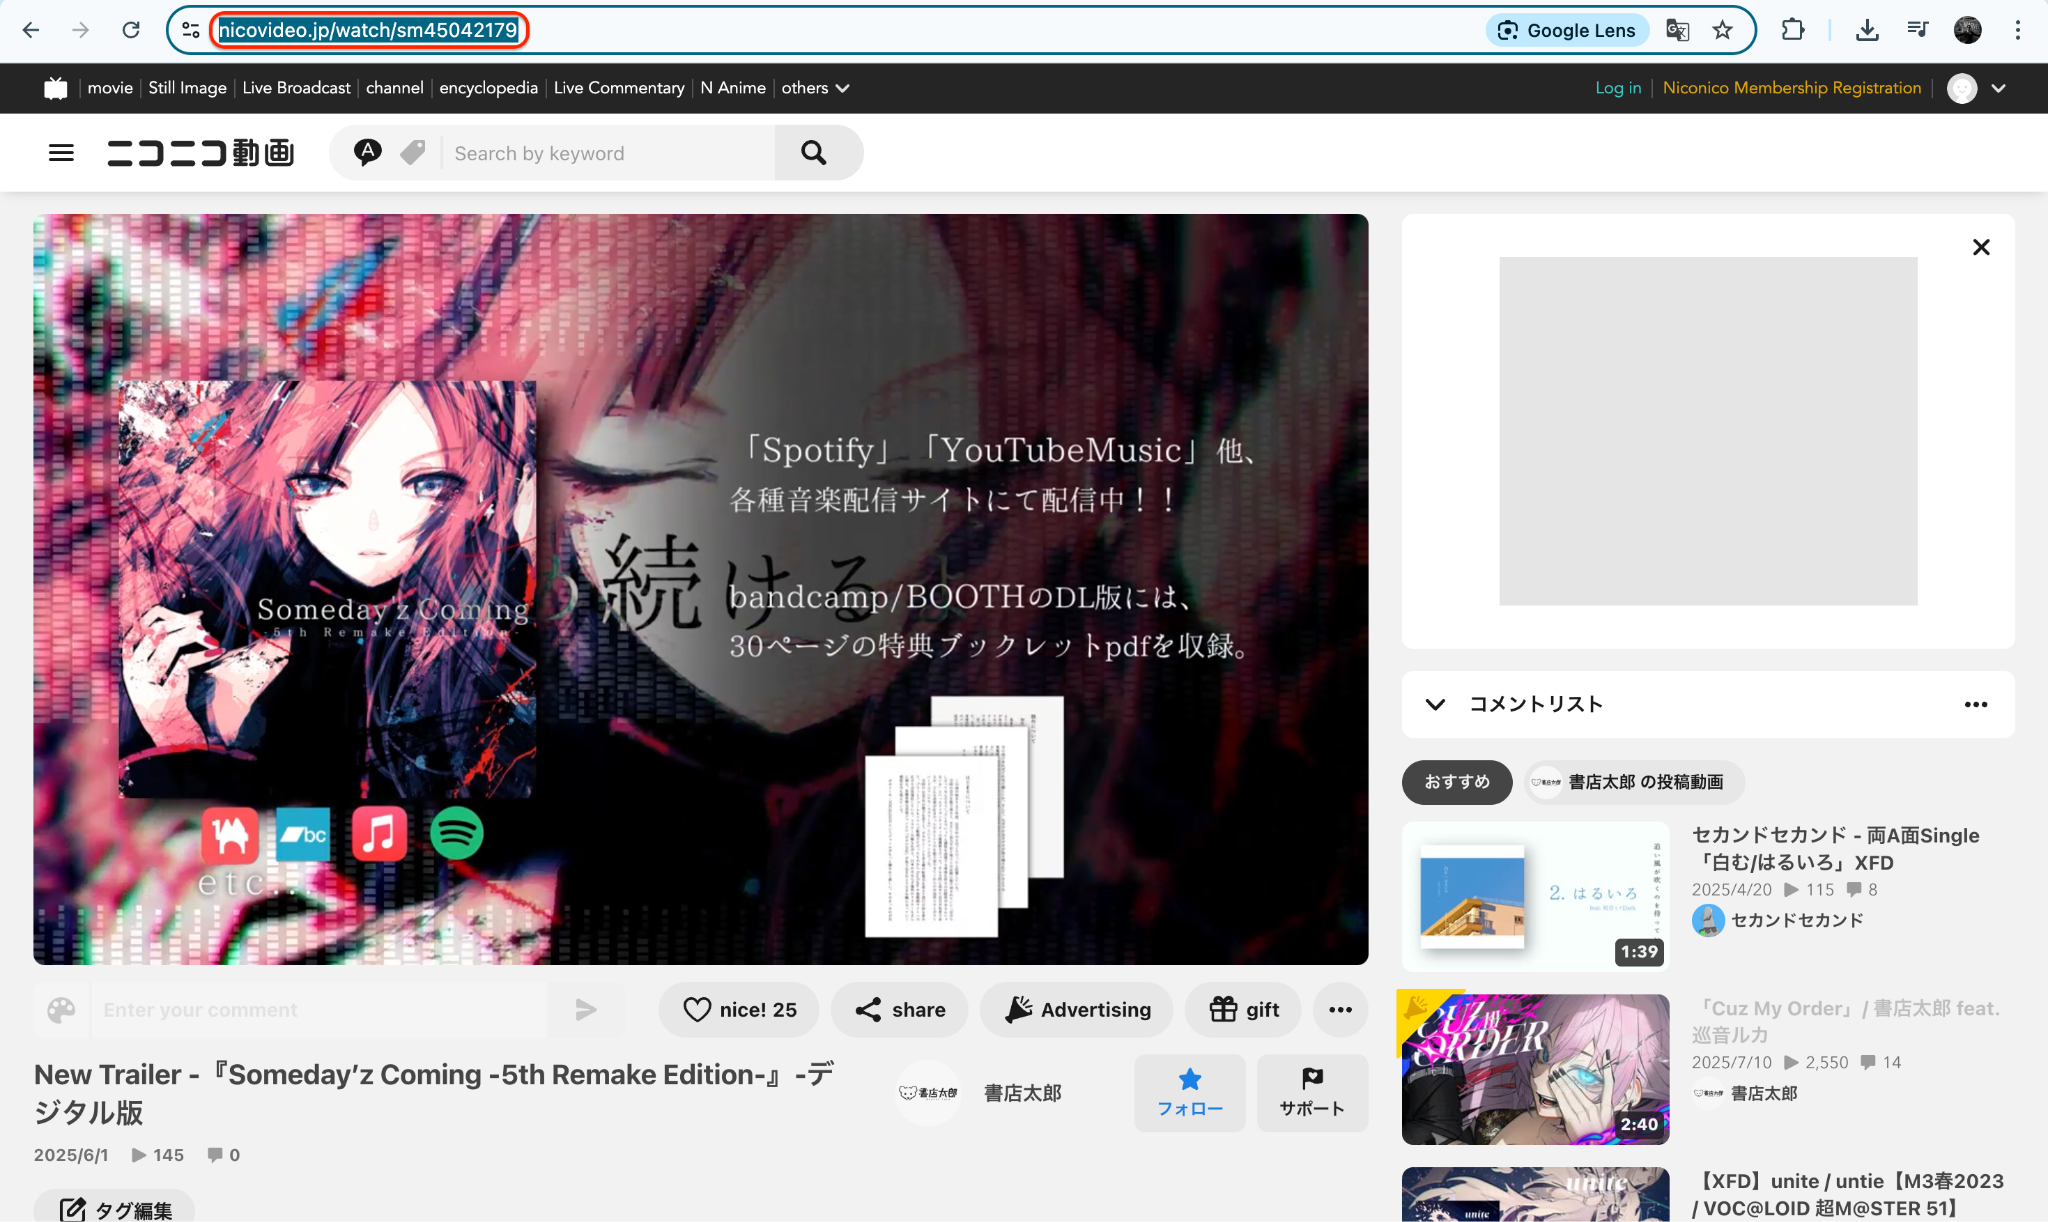Follow 書店太郎 using the フォロー button
The image size is (2048, 1222).
pyautogui.click(x=1189, y=1093)
